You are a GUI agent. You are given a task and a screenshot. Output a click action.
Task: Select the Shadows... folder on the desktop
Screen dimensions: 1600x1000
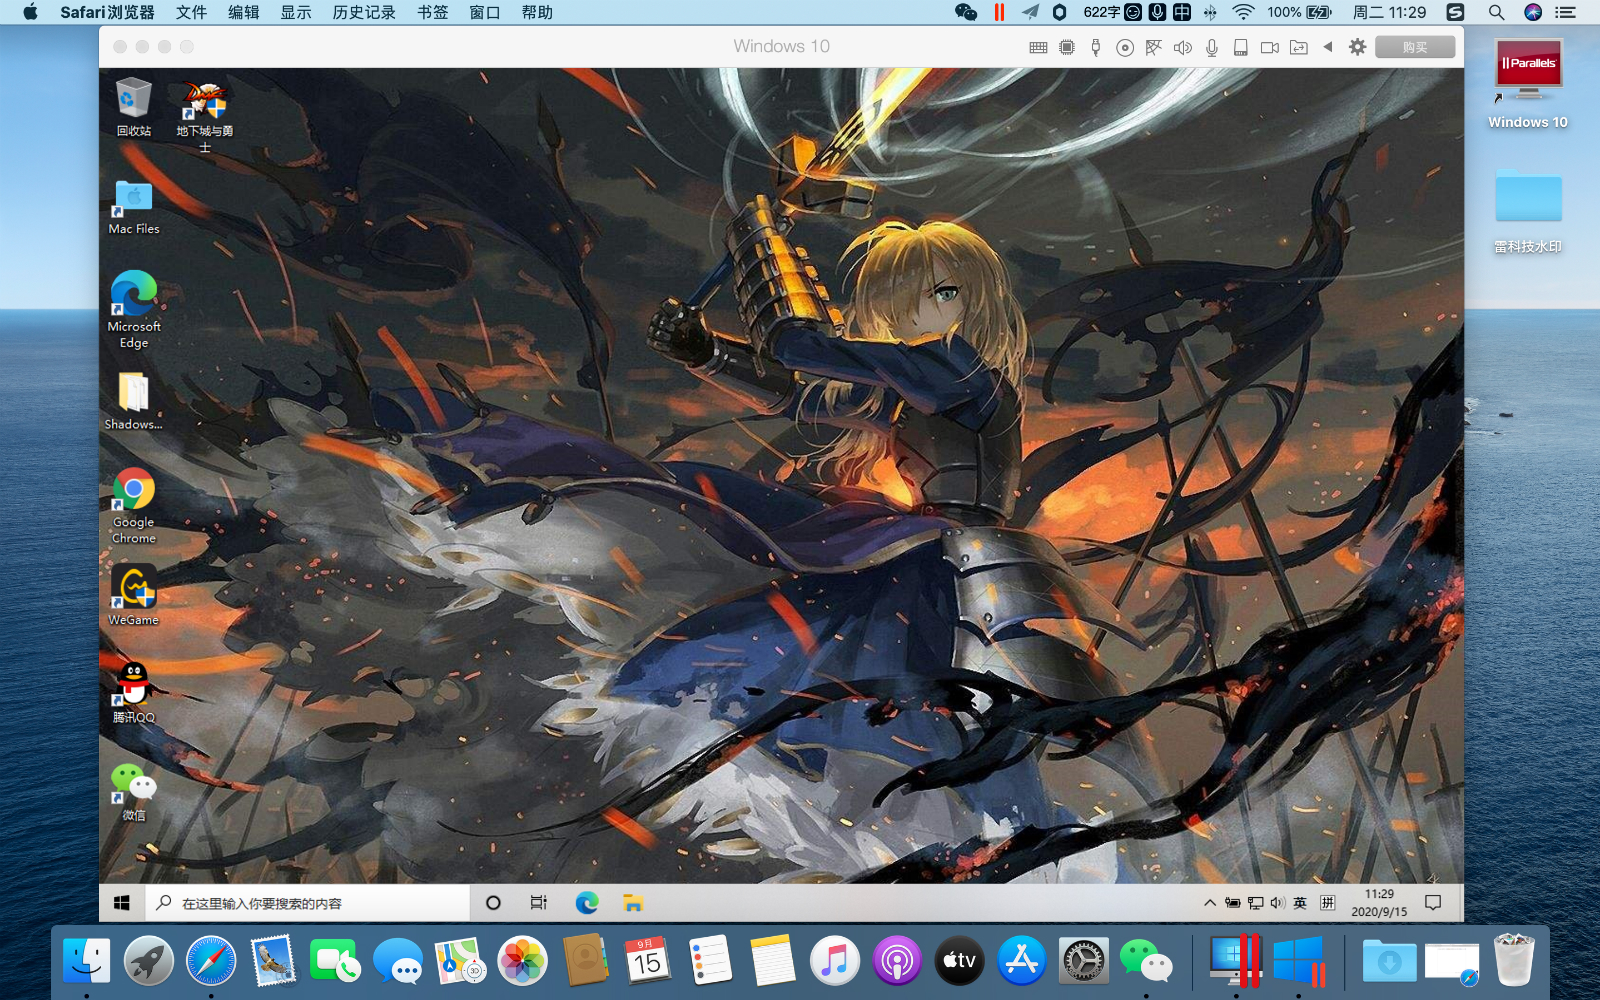click(x=134, y=402)
